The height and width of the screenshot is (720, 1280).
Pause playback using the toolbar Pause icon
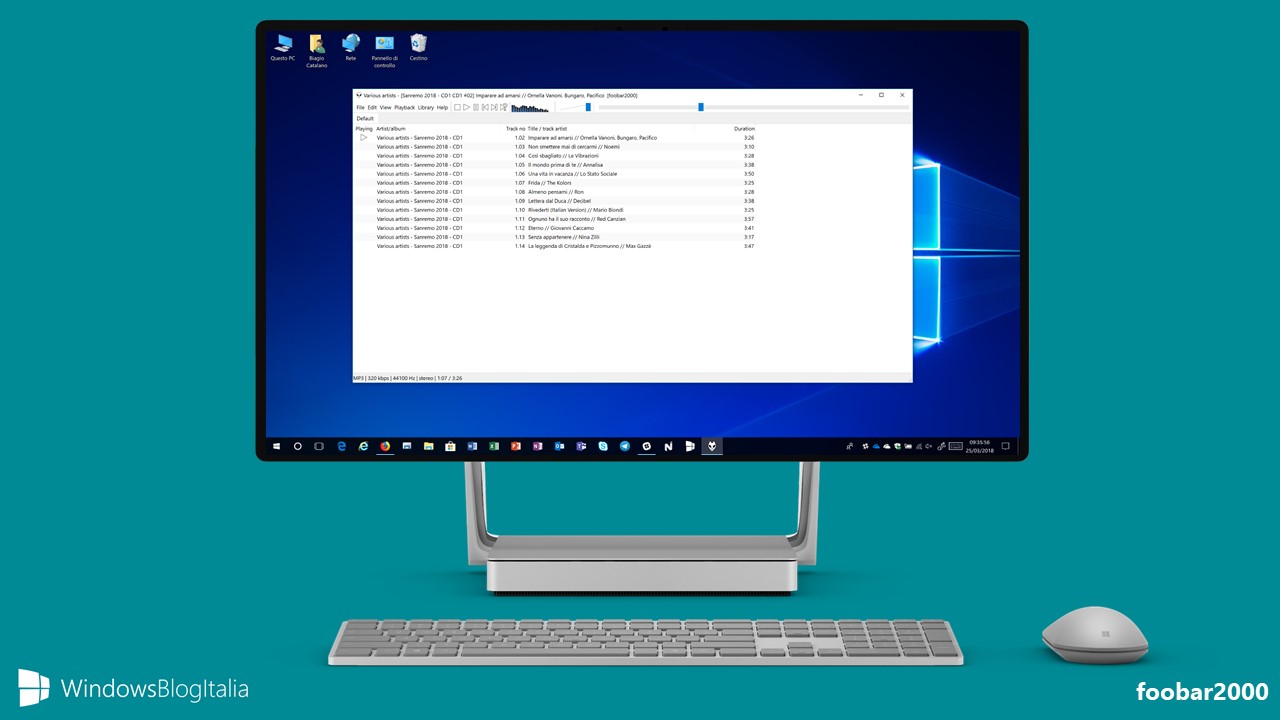click(476, 107)
